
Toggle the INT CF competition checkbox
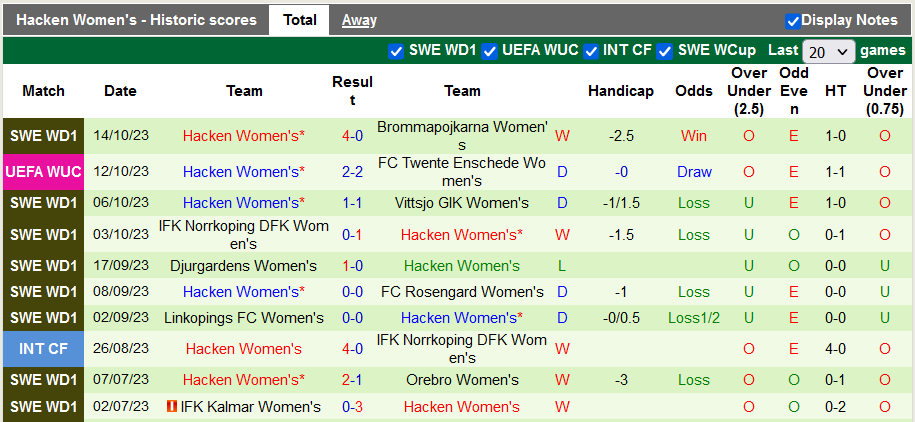(592, 50)
